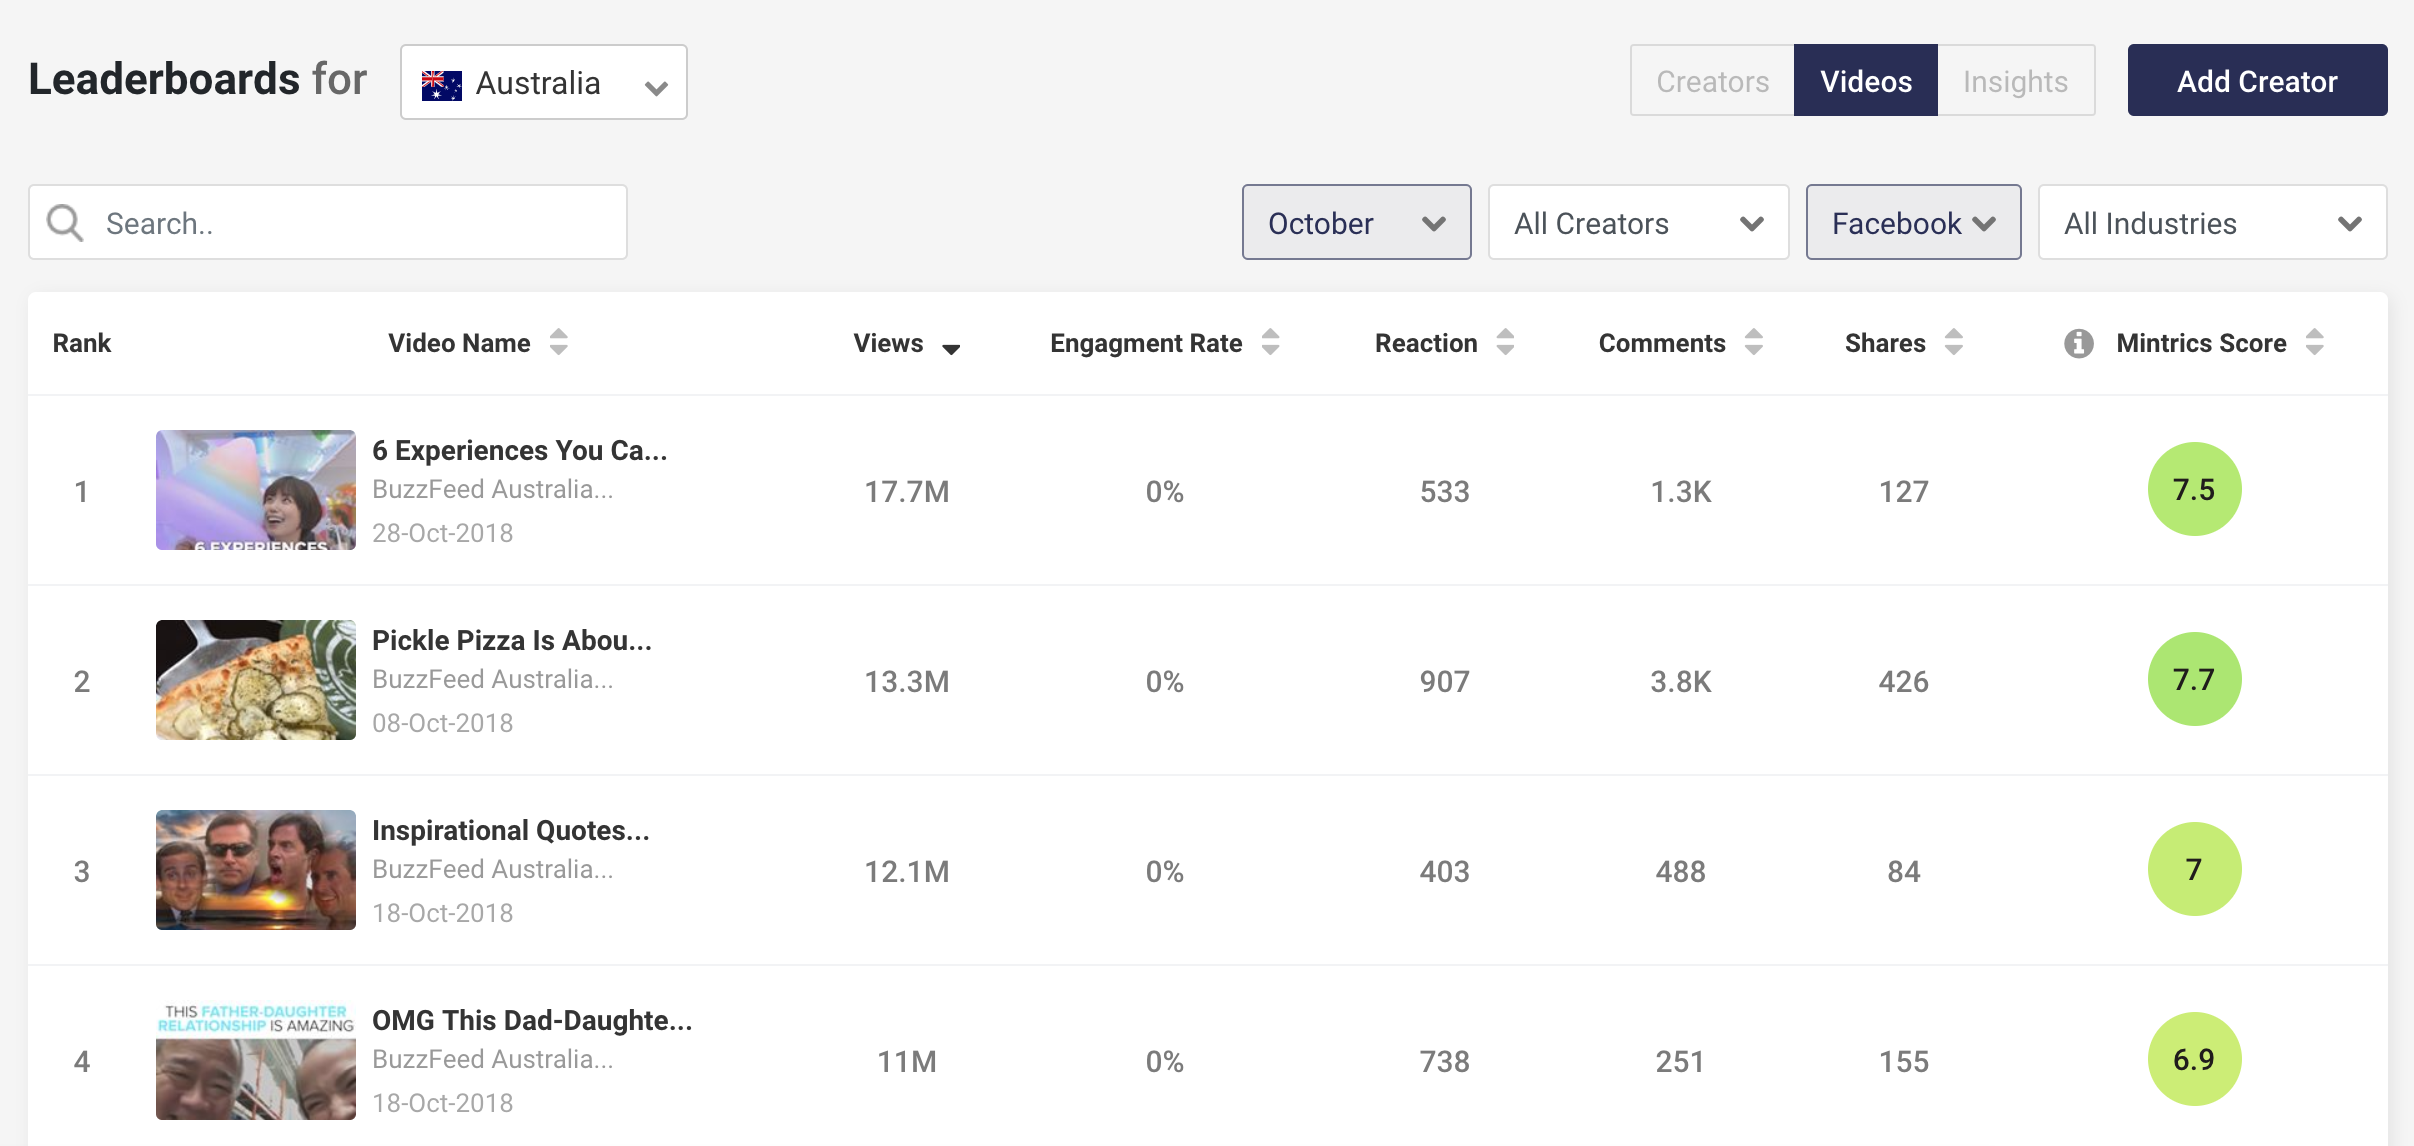This screenshot has width=2414, height=1146.
Task: Expand the All Industries dropdown
Action: coord(2212,222)
